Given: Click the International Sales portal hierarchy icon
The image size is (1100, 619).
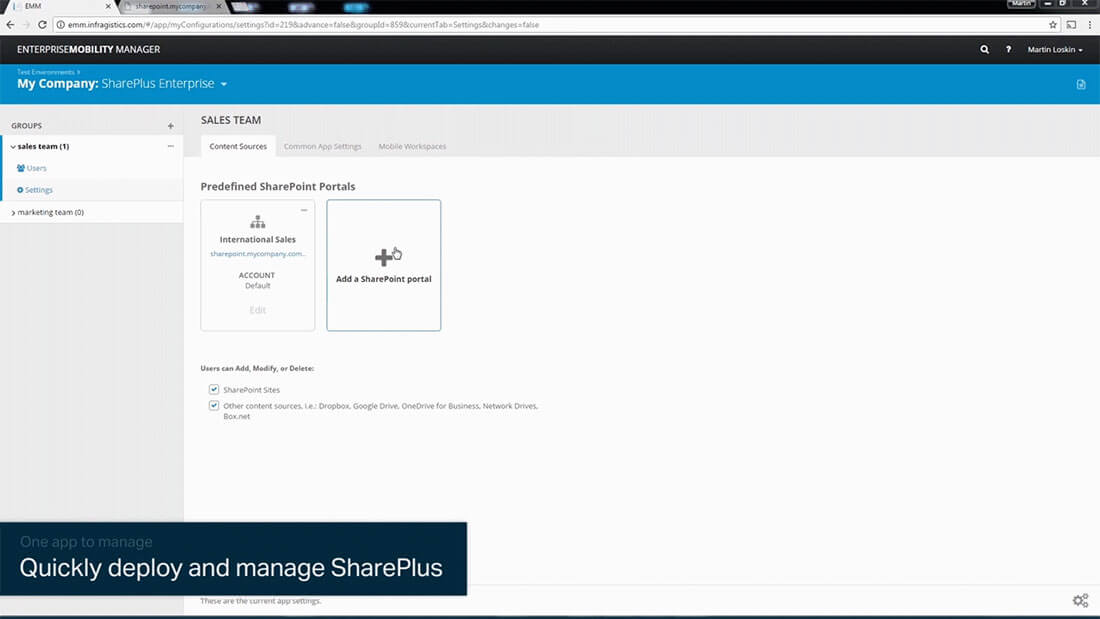Looking at the screenshot, I should pos(257,222).
